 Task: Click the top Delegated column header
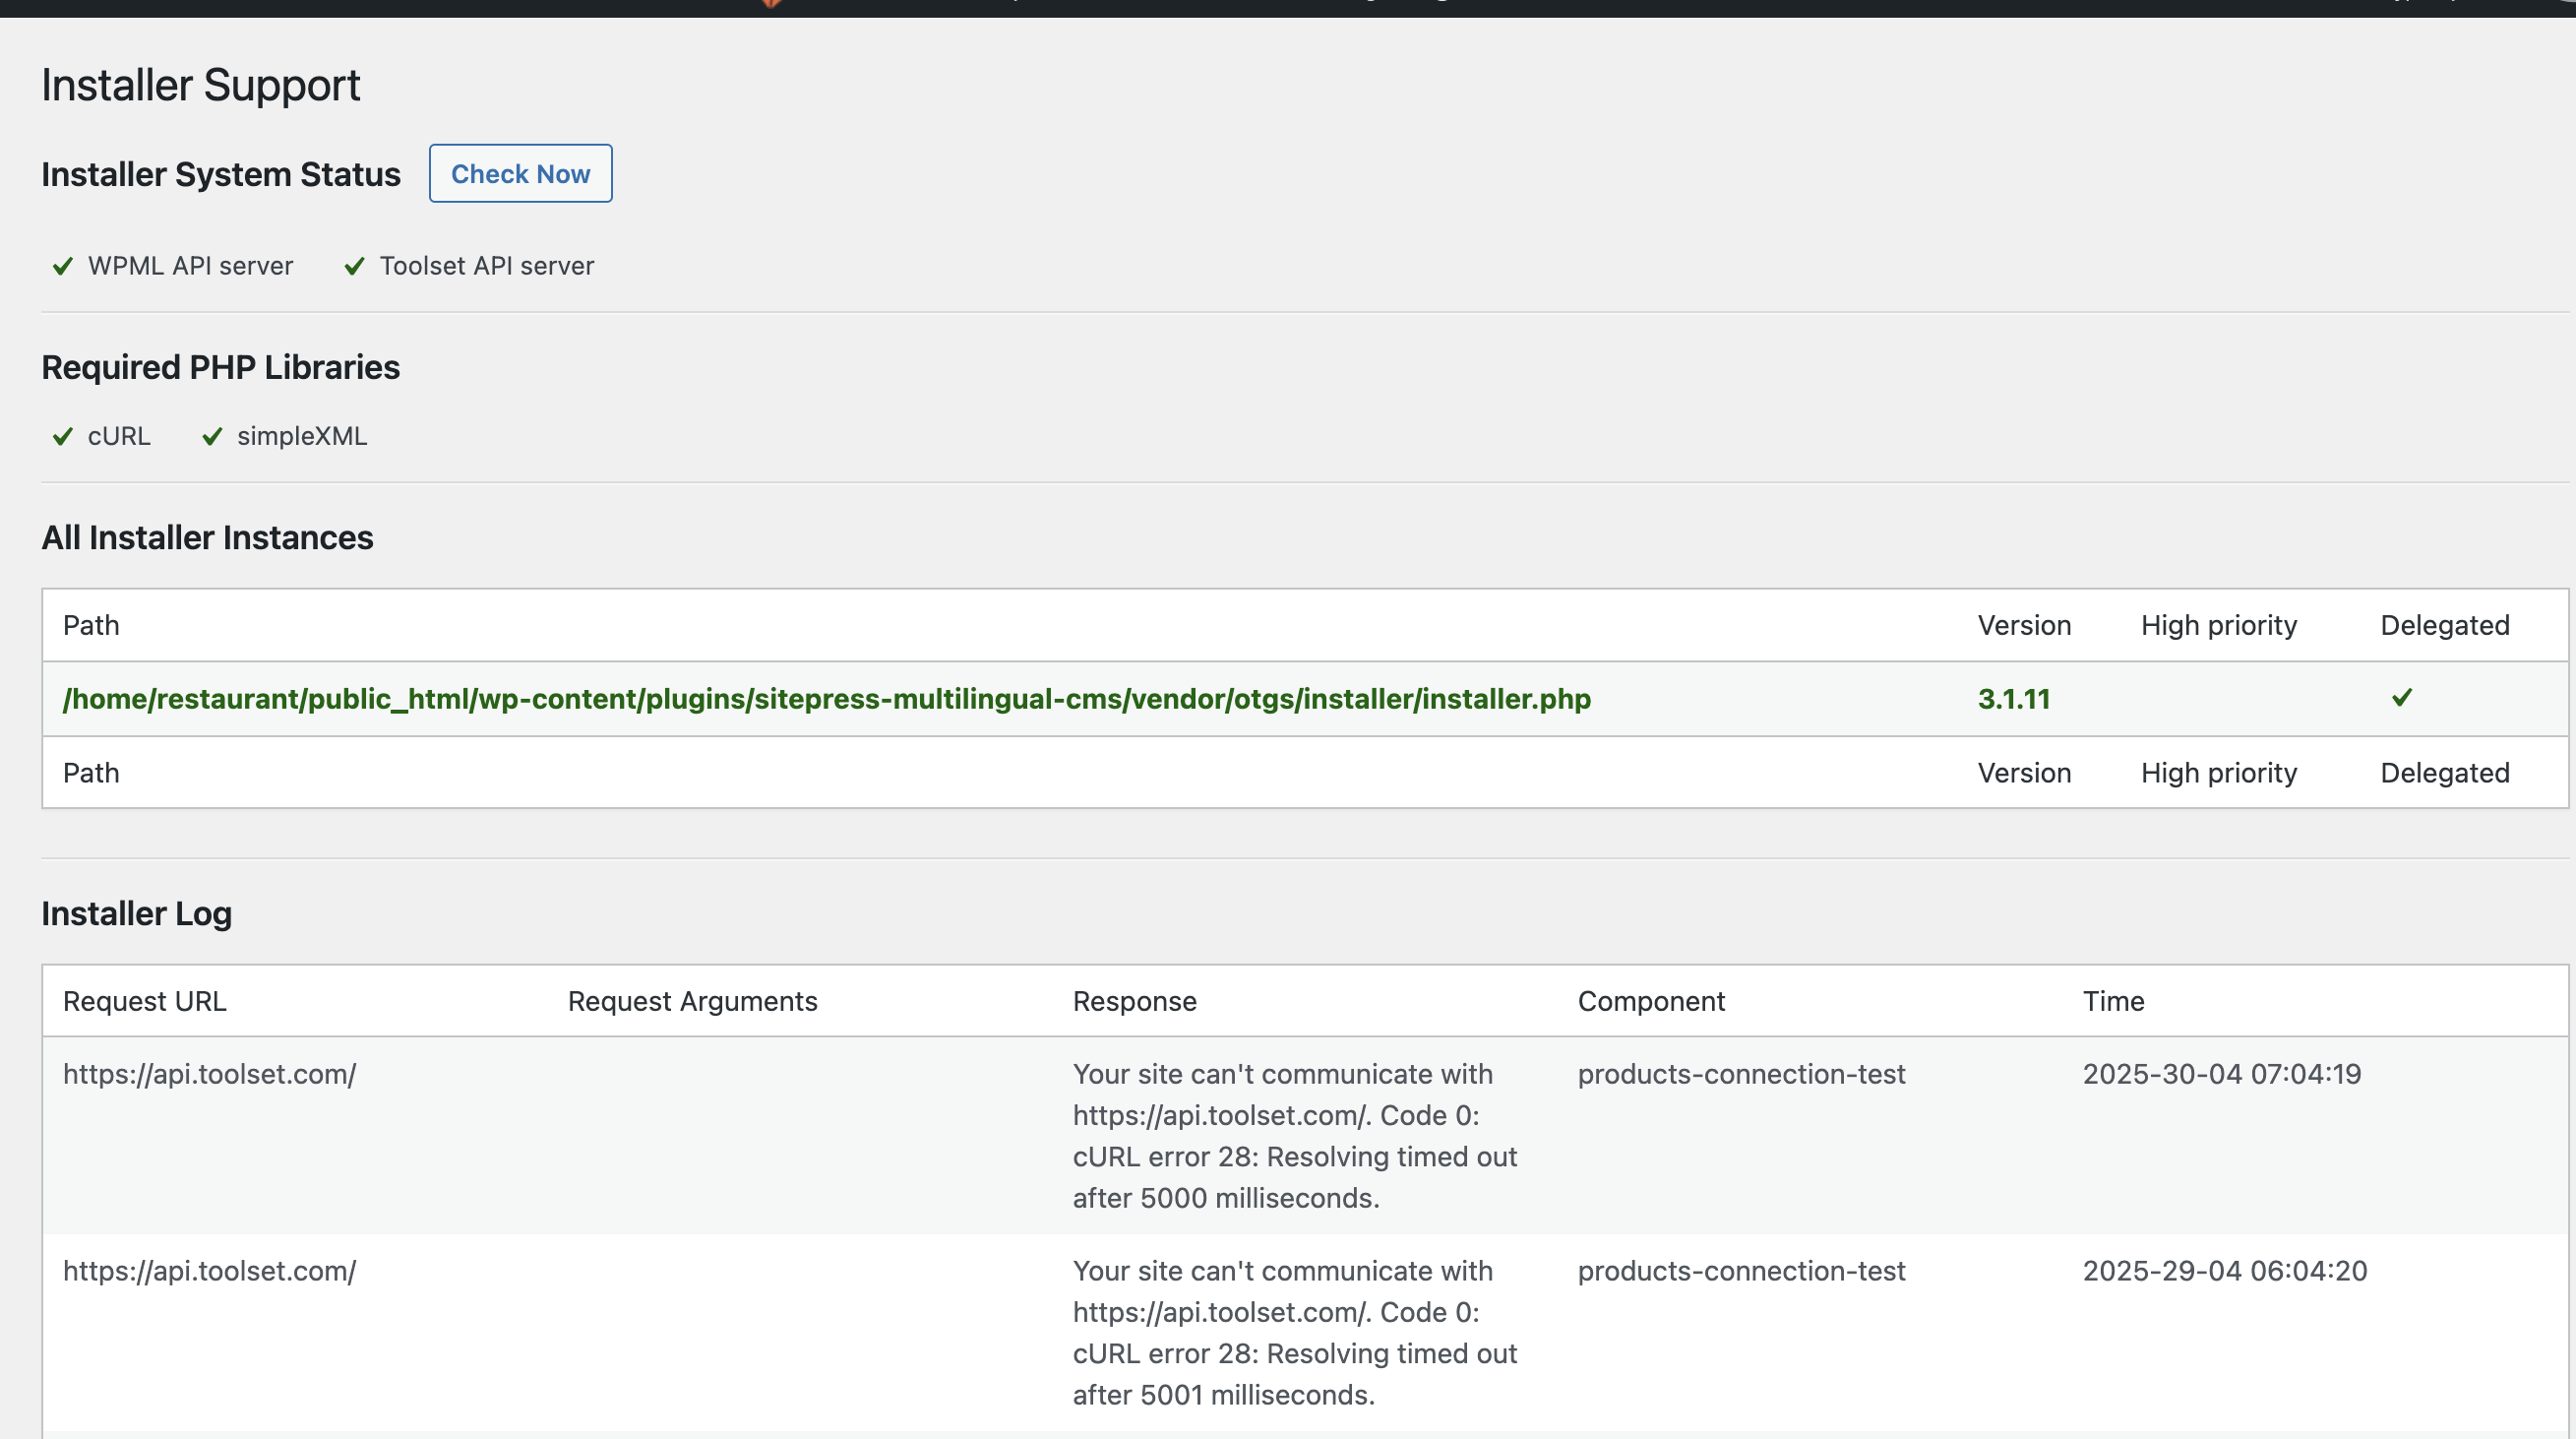(x=2445, y=625)
